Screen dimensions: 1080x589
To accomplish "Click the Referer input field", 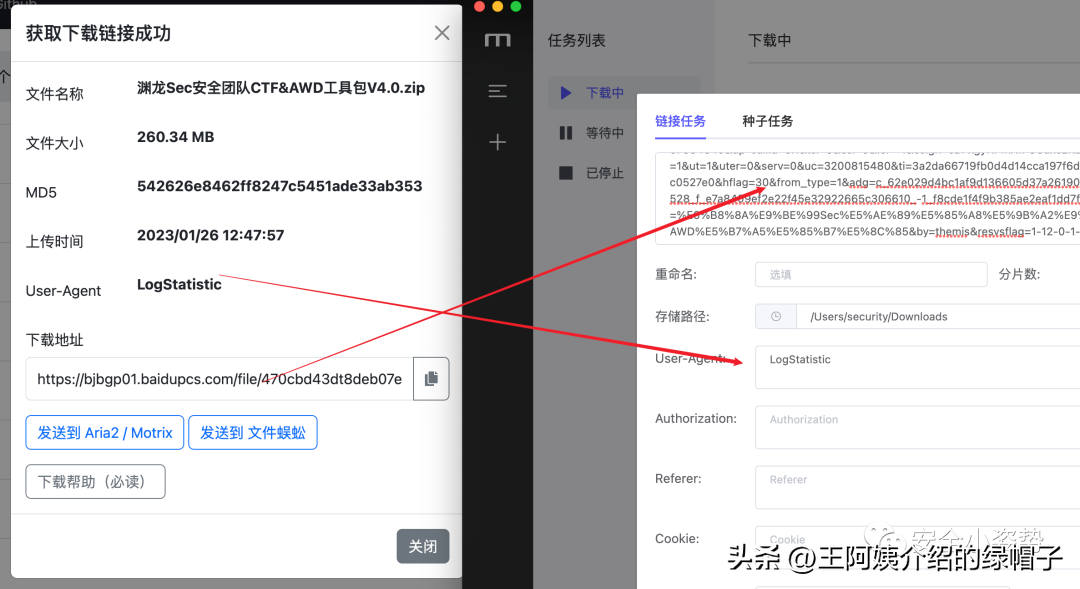I will click(917, 487).
